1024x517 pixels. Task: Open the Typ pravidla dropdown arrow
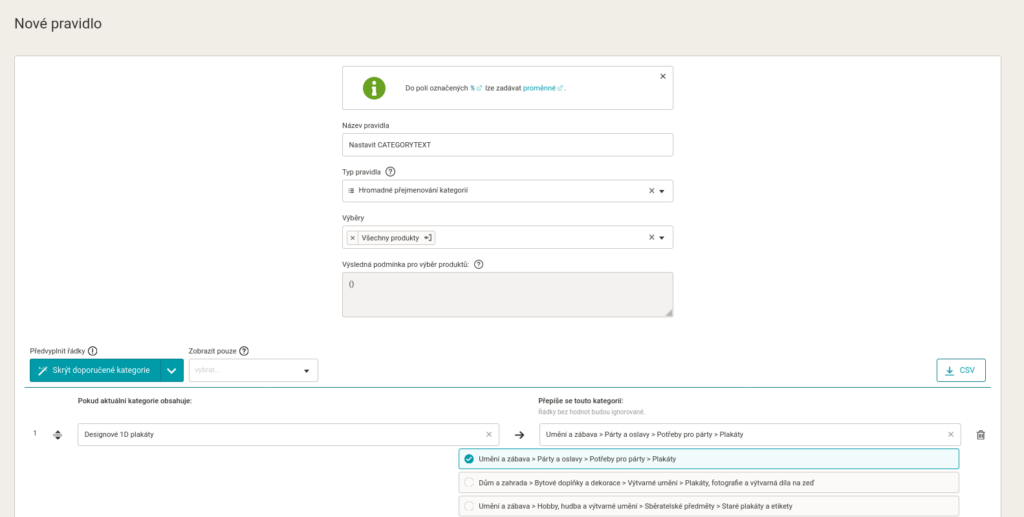click(662, 191)
